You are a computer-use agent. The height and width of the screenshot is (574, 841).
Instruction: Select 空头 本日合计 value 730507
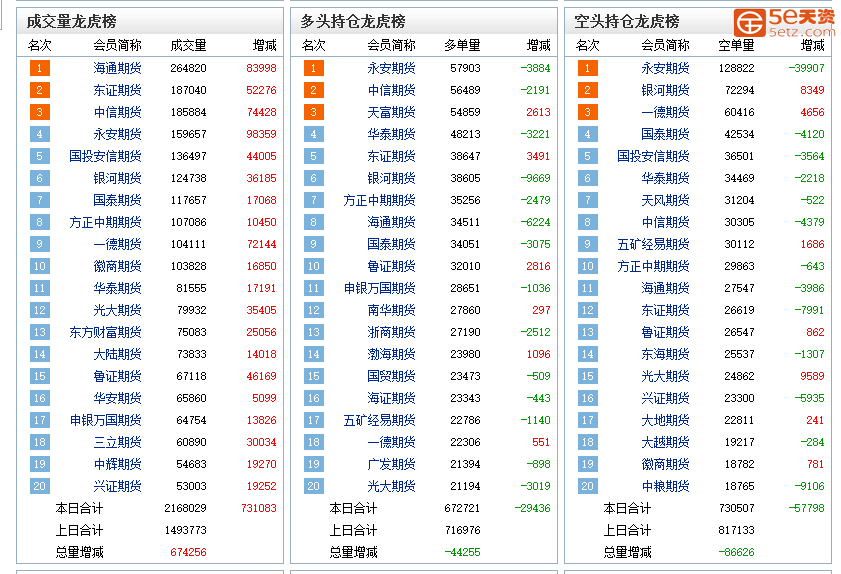(736, 508)
